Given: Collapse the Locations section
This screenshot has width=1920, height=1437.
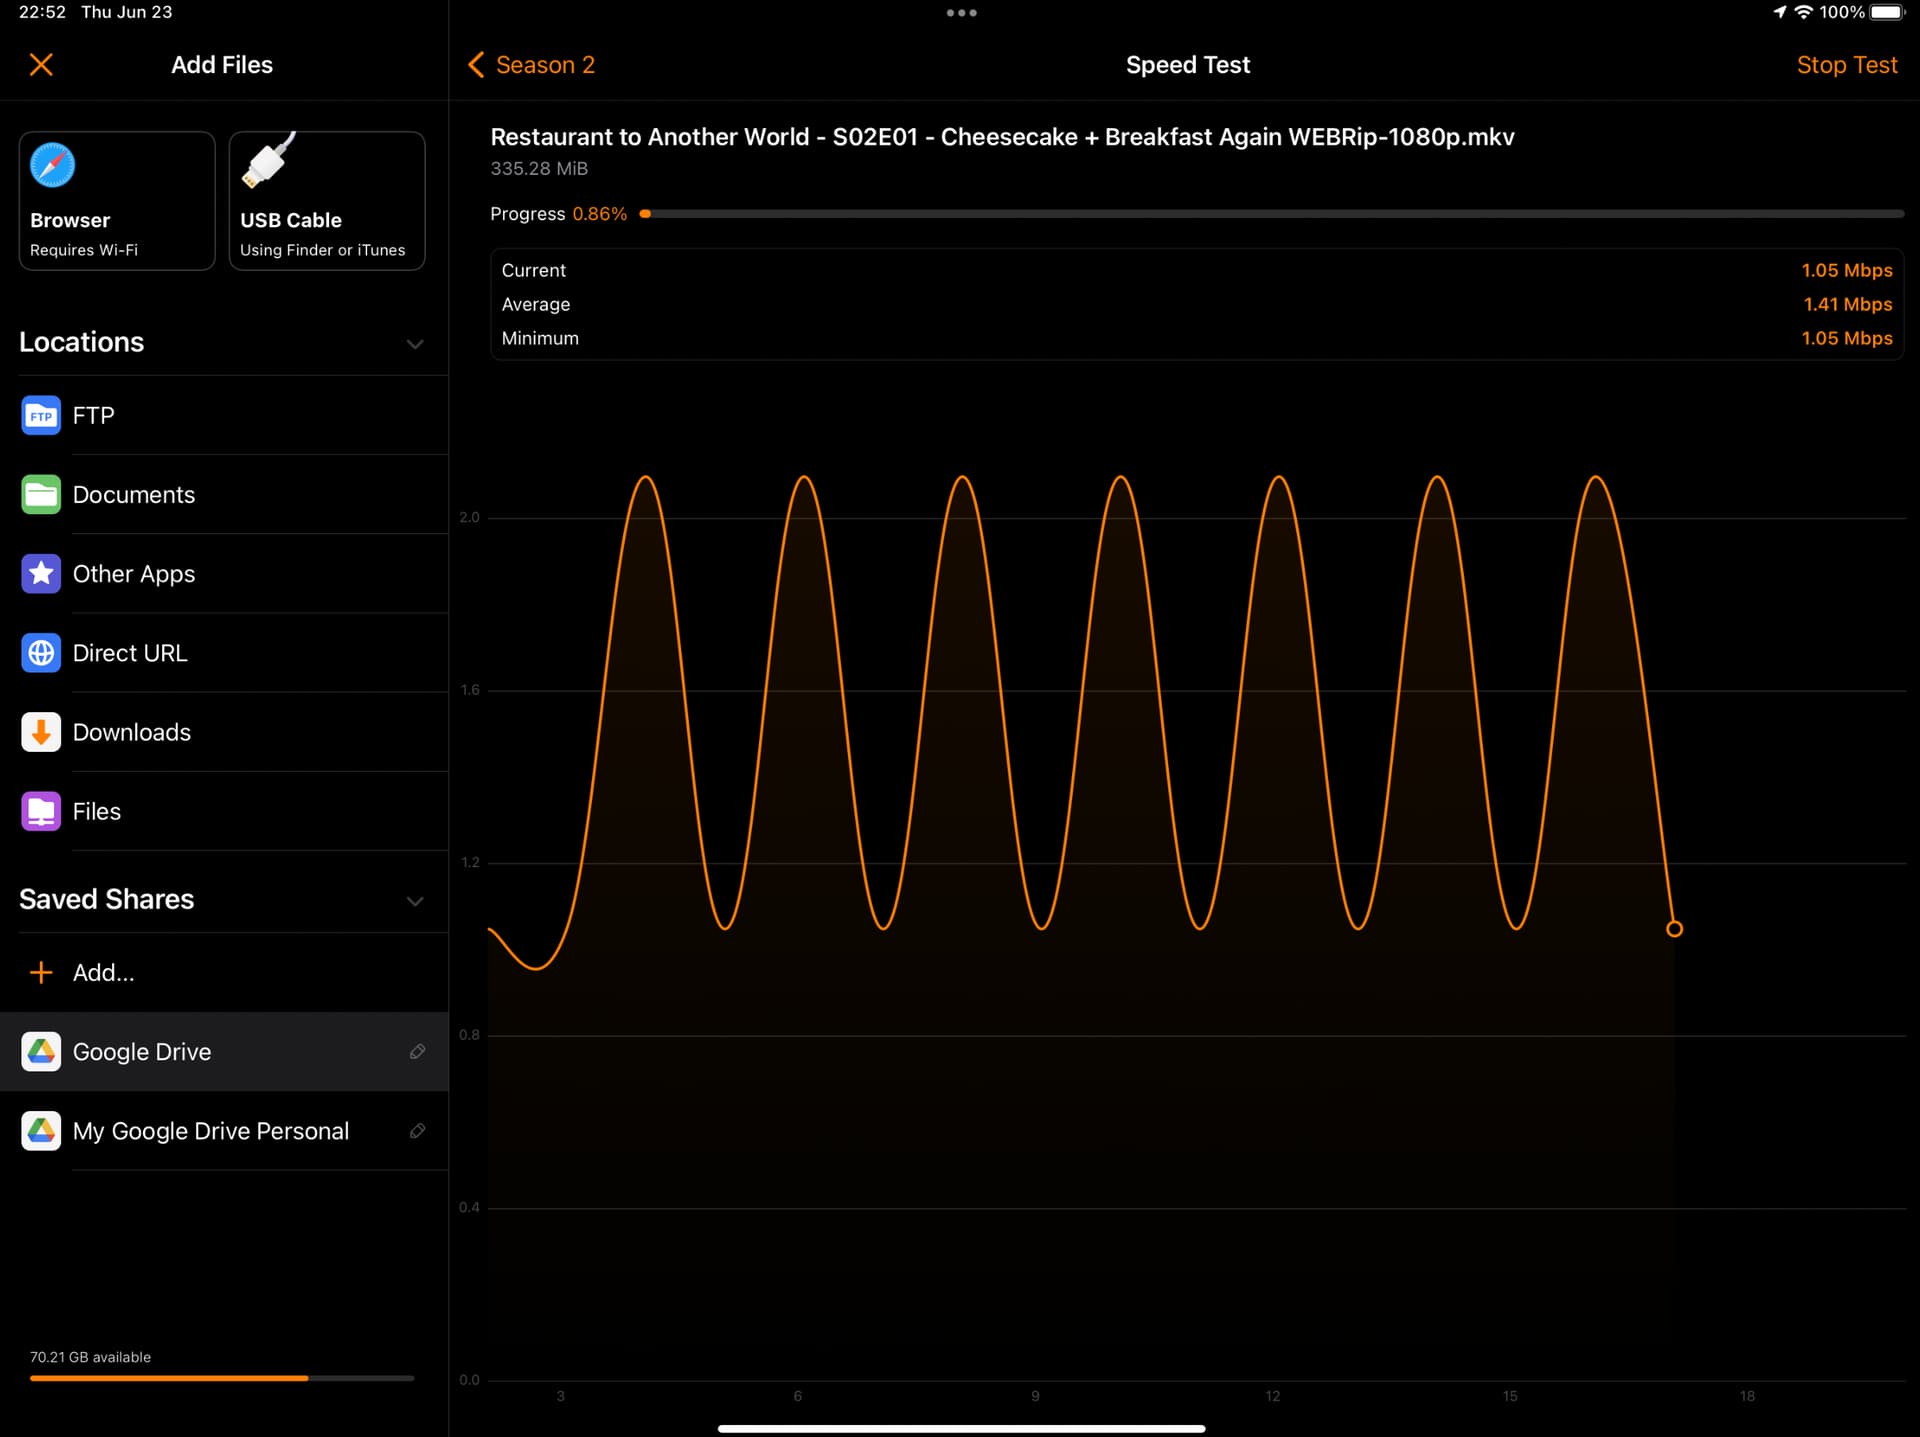Looking at the screenshot, I should pyautogui.click(x=415, y=343).
